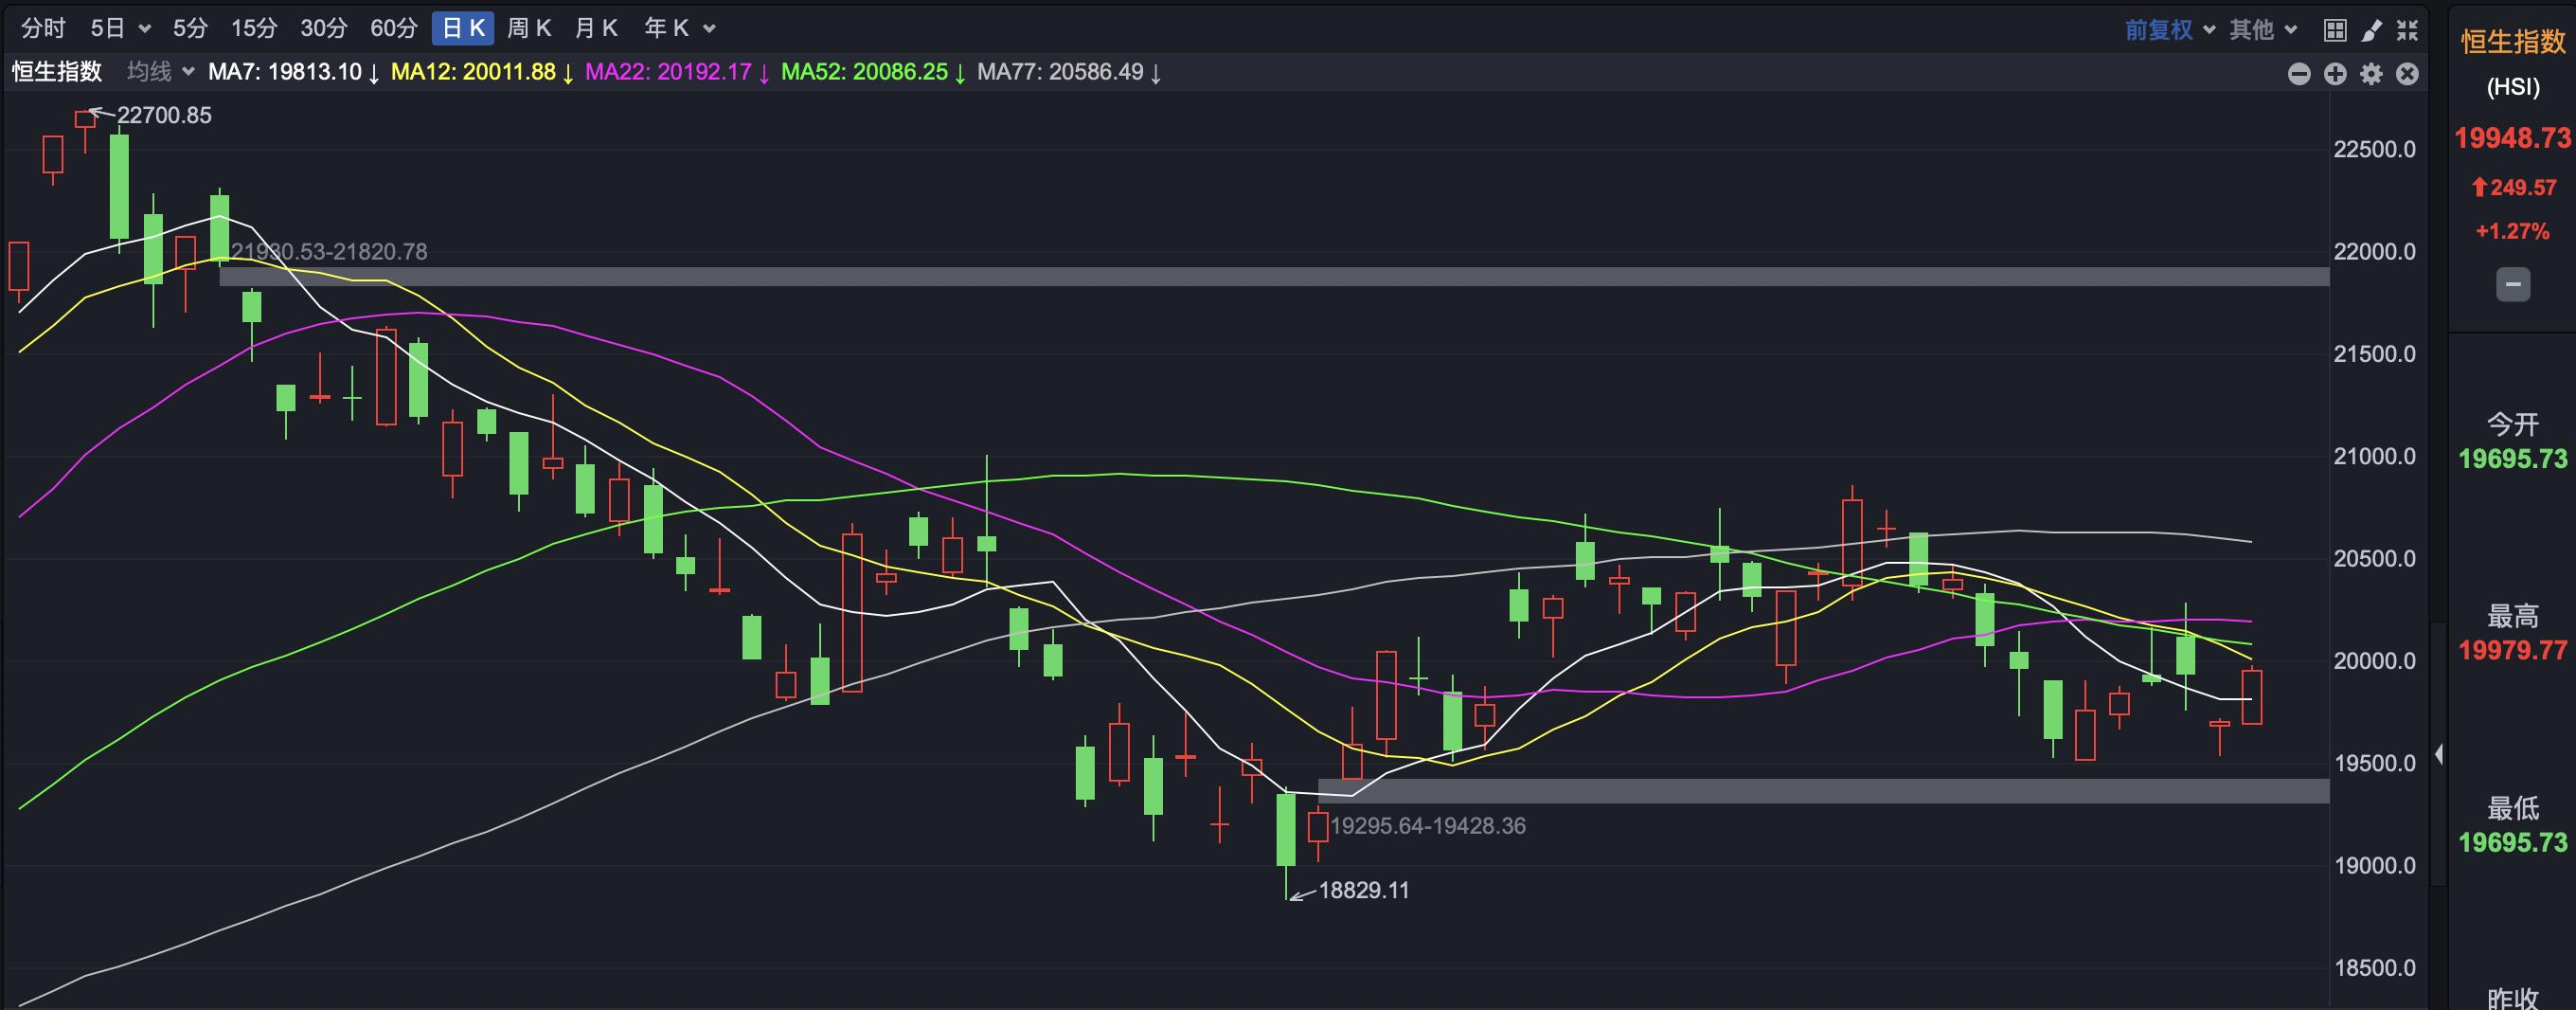Toggle the green MA52 average line
This screenshot has height=1010, width=2576.
[x=864, y=72]
